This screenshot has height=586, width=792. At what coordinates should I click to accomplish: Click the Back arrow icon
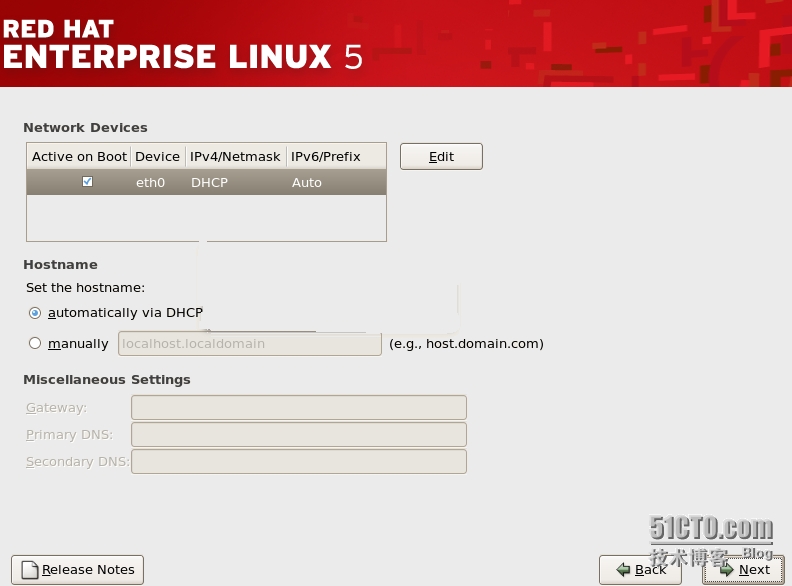(623, 570)
